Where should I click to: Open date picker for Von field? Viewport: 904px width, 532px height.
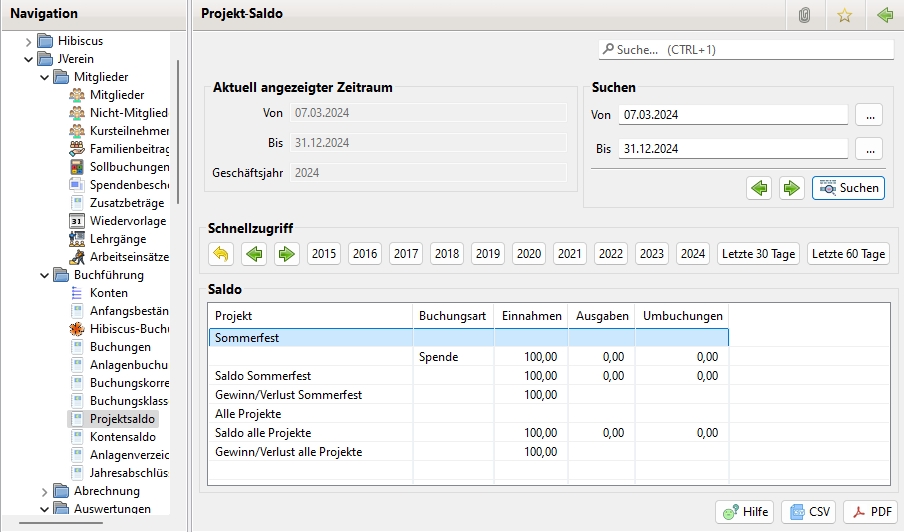pyautogui.click(x=868, y=115)
